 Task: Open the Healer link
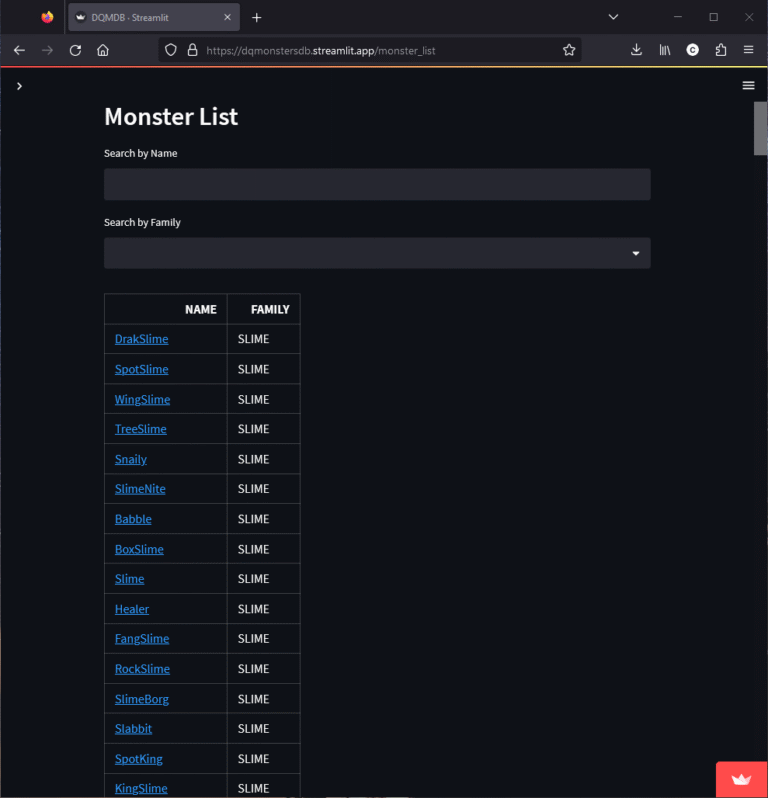132,609
